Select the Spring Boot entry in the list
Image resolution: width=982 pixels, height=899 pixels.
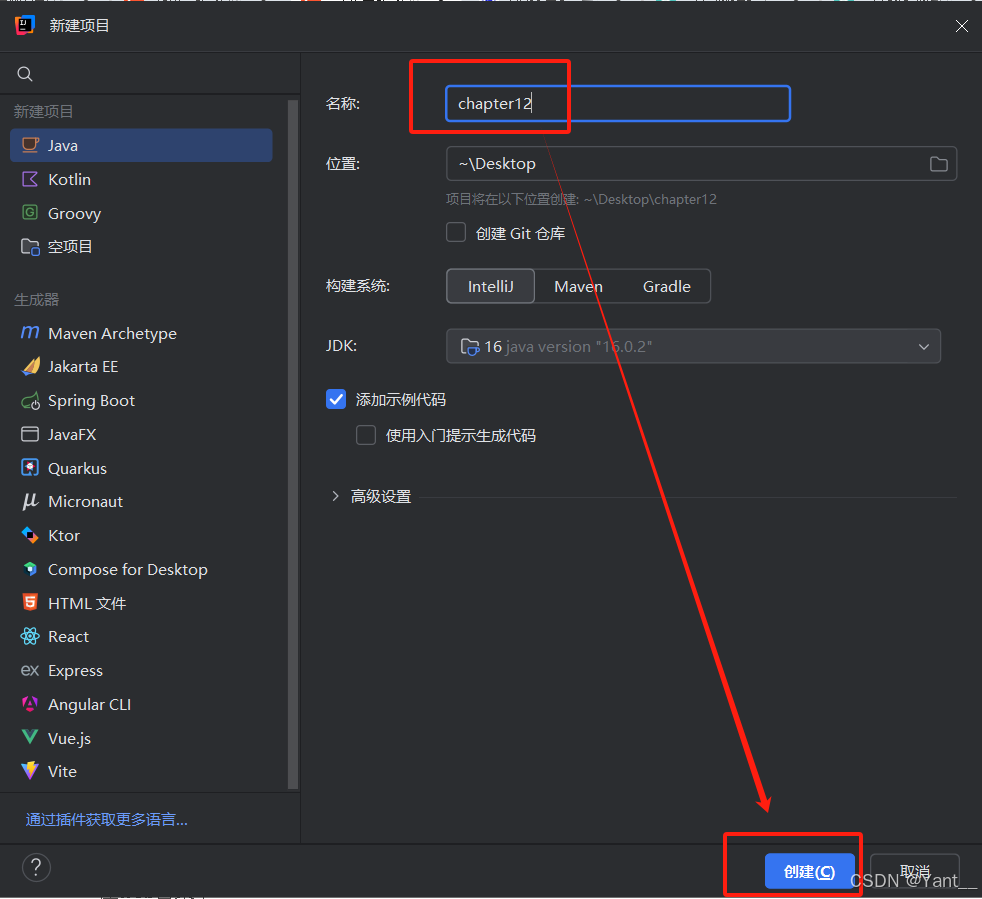coord(142,400)
